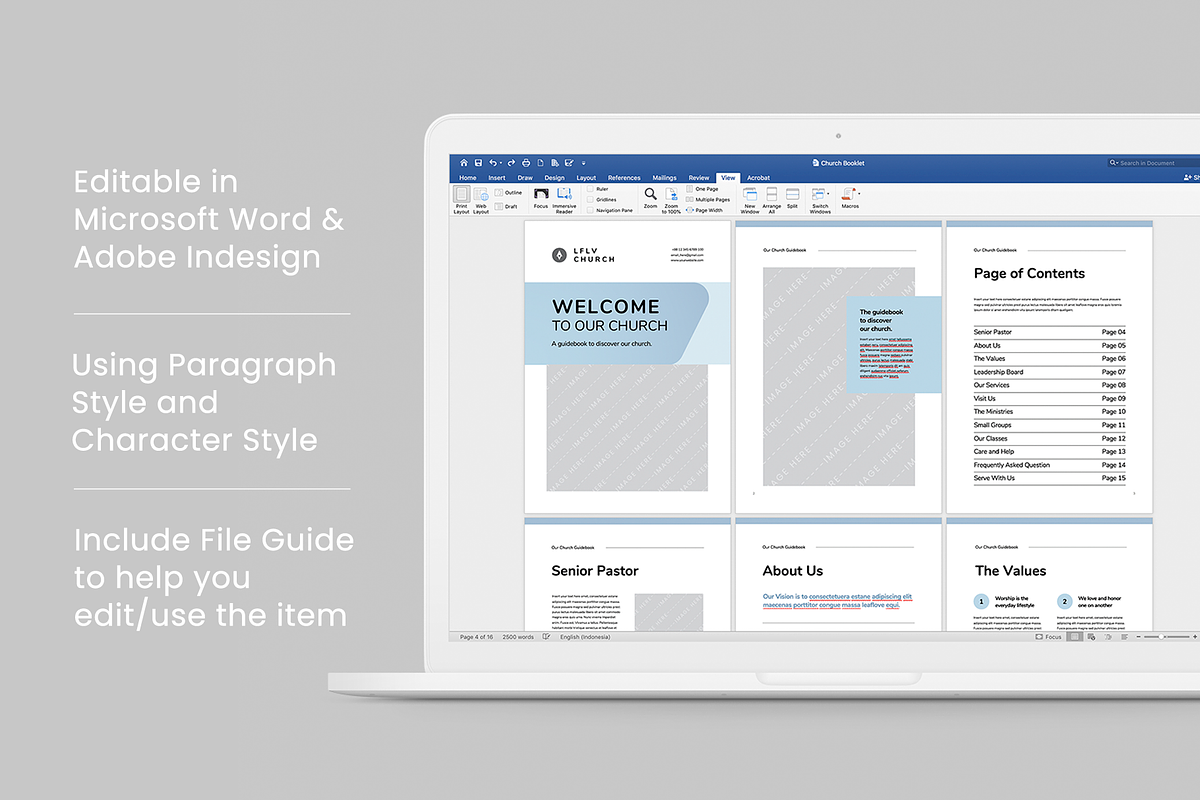This screenshot has height=800, width=1200.
Task: Select the Print icon in quick access toolbar
Action: click(x=525, y=161)
